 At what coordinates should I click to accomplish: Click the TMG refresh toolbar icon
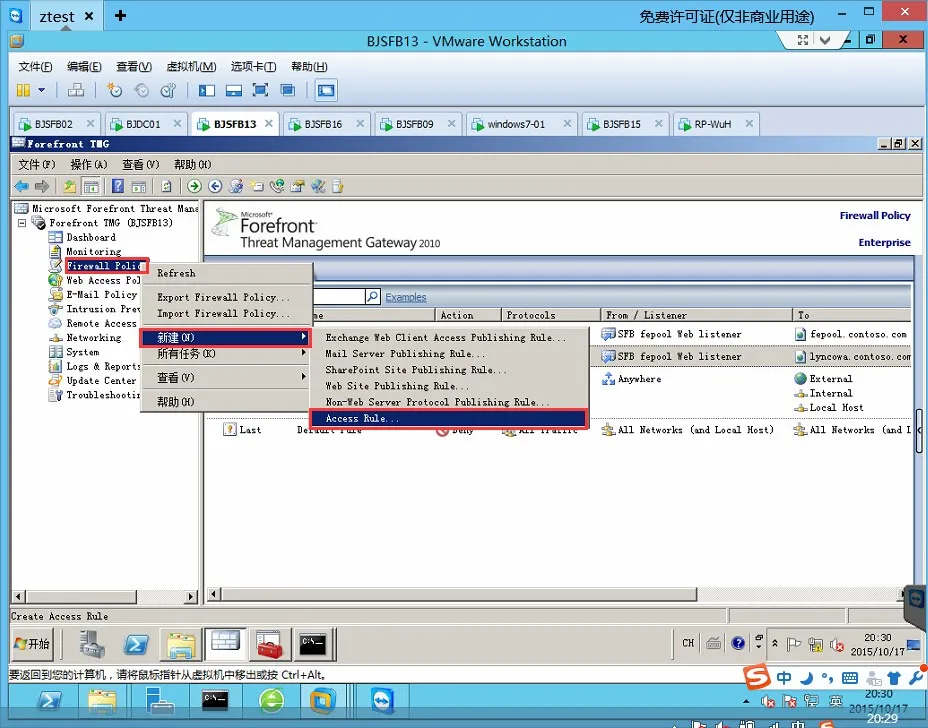[x=166, y=186]
